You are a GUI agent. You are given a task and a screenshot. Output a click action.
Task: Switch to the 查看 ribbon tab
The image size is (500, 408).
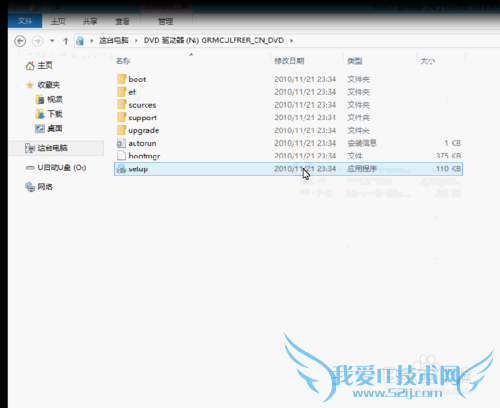point(122,21)
